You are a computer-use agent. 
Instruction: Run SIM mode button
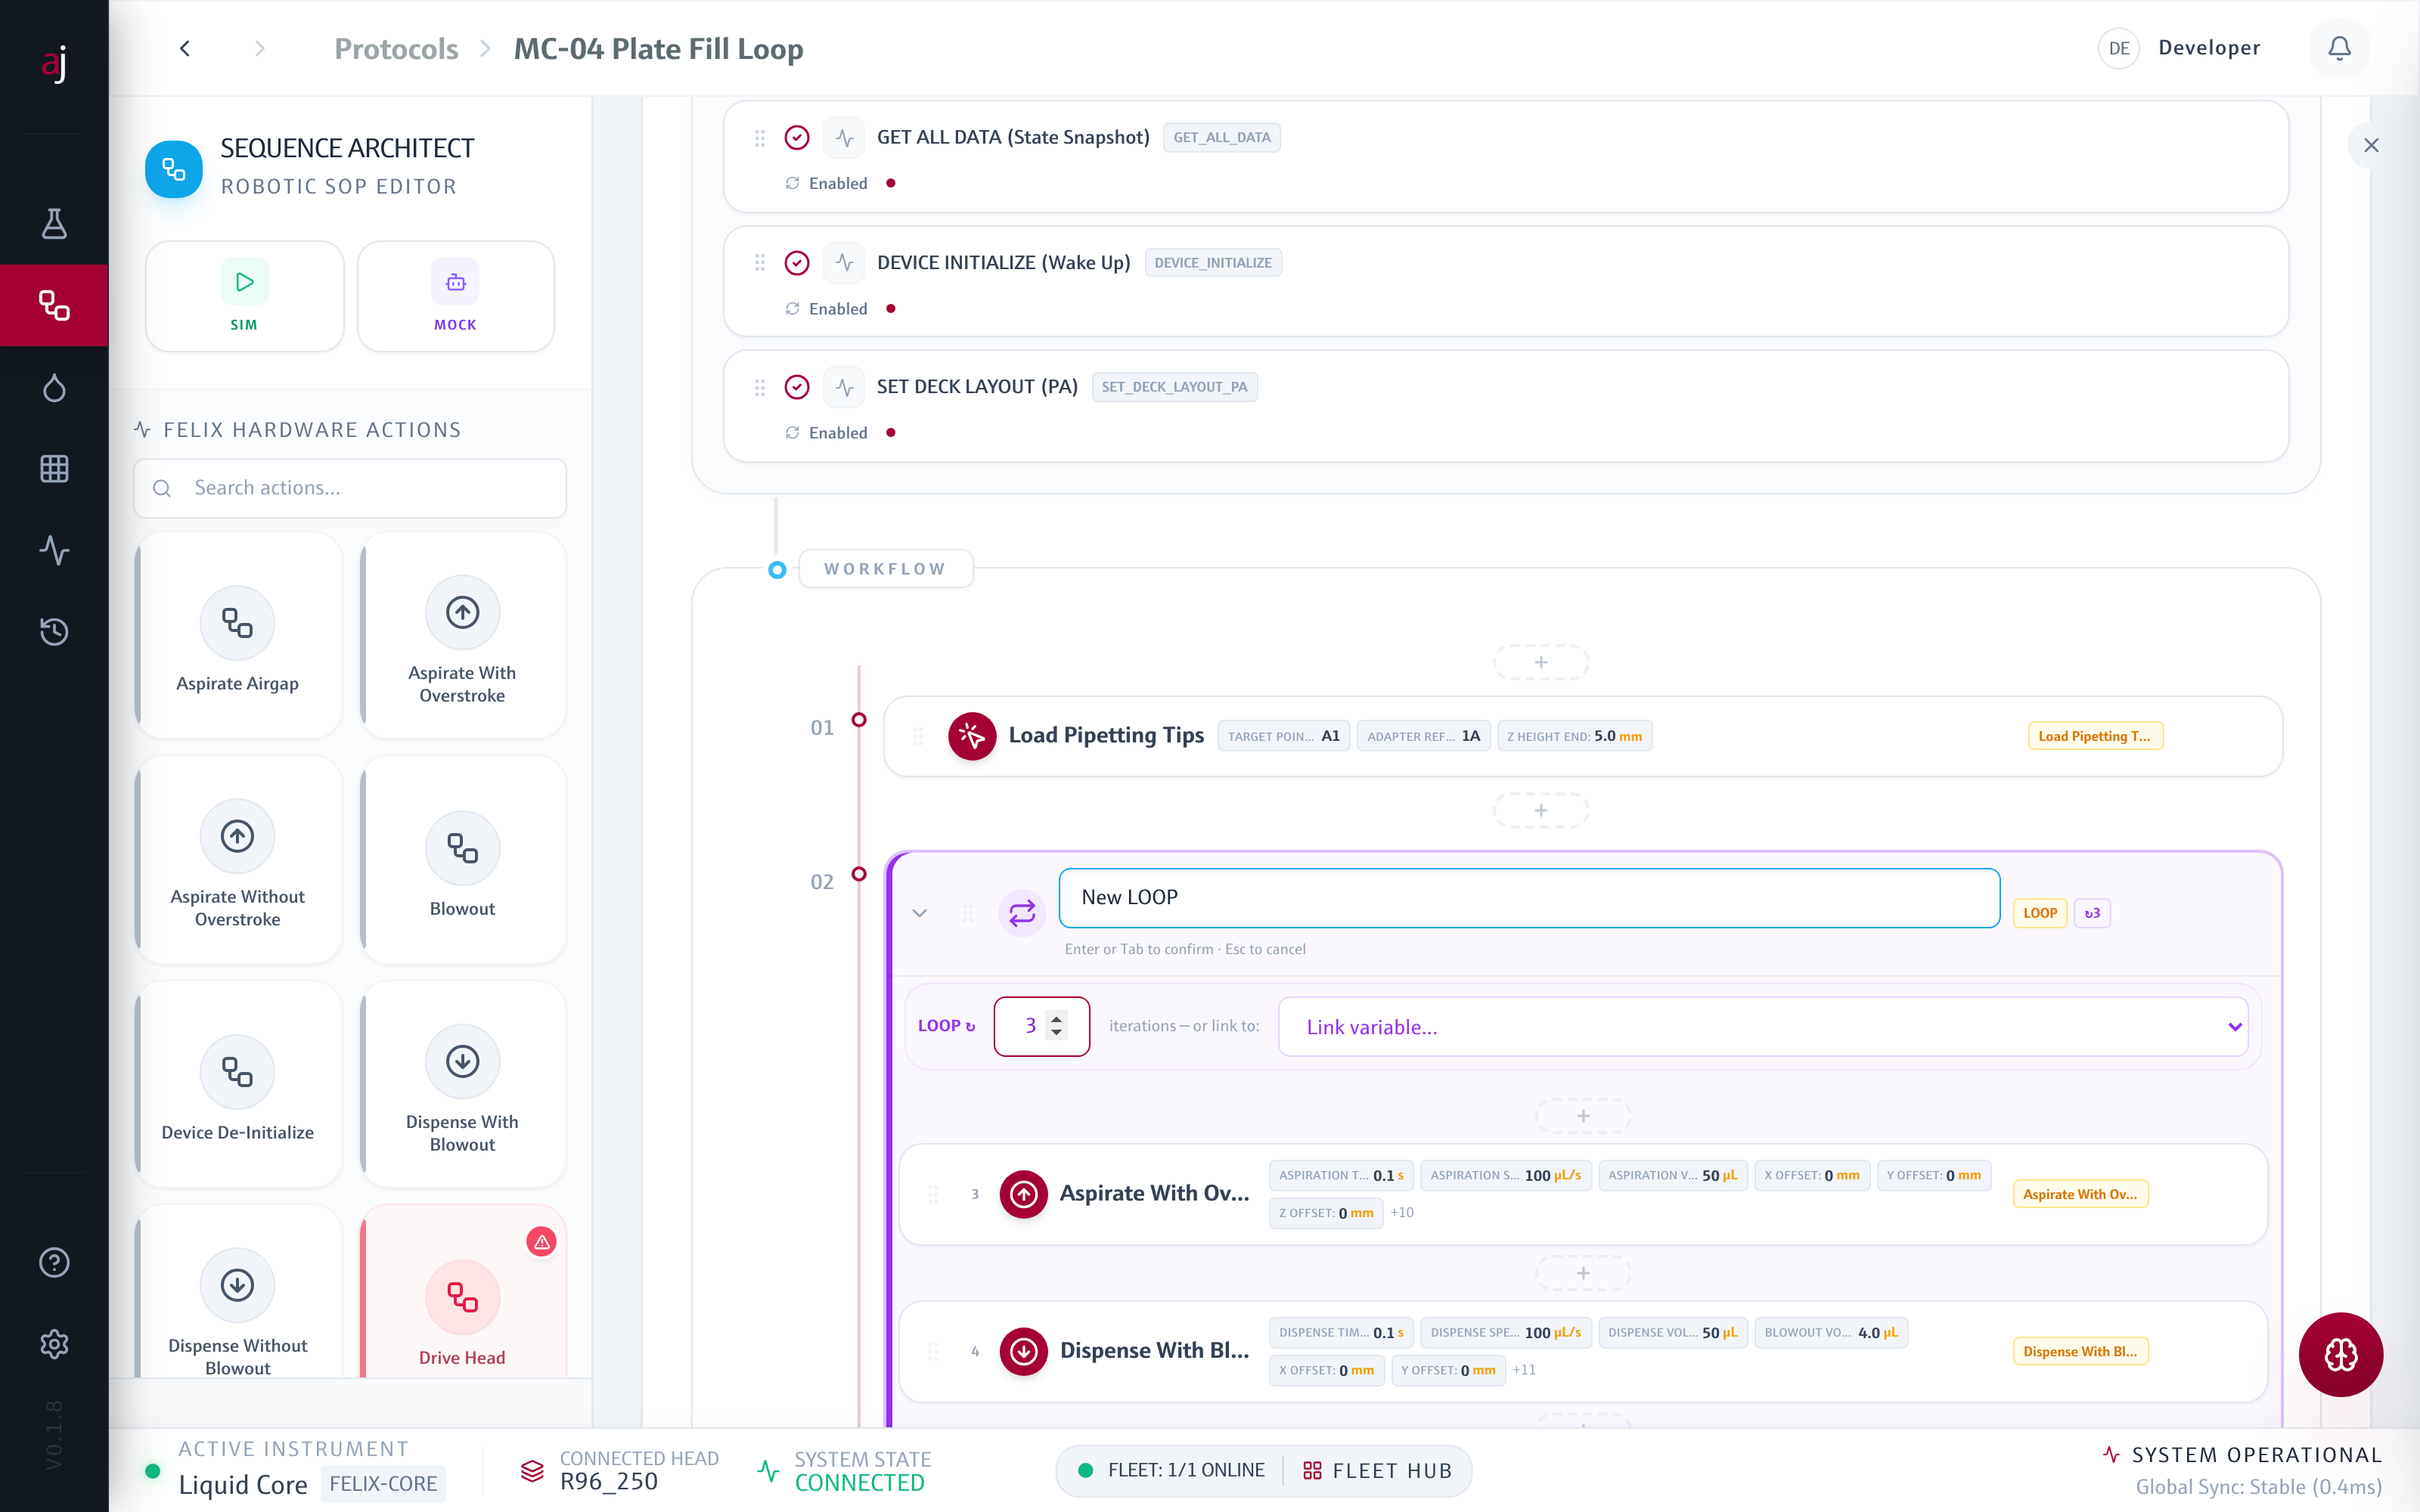coord(244,296)
